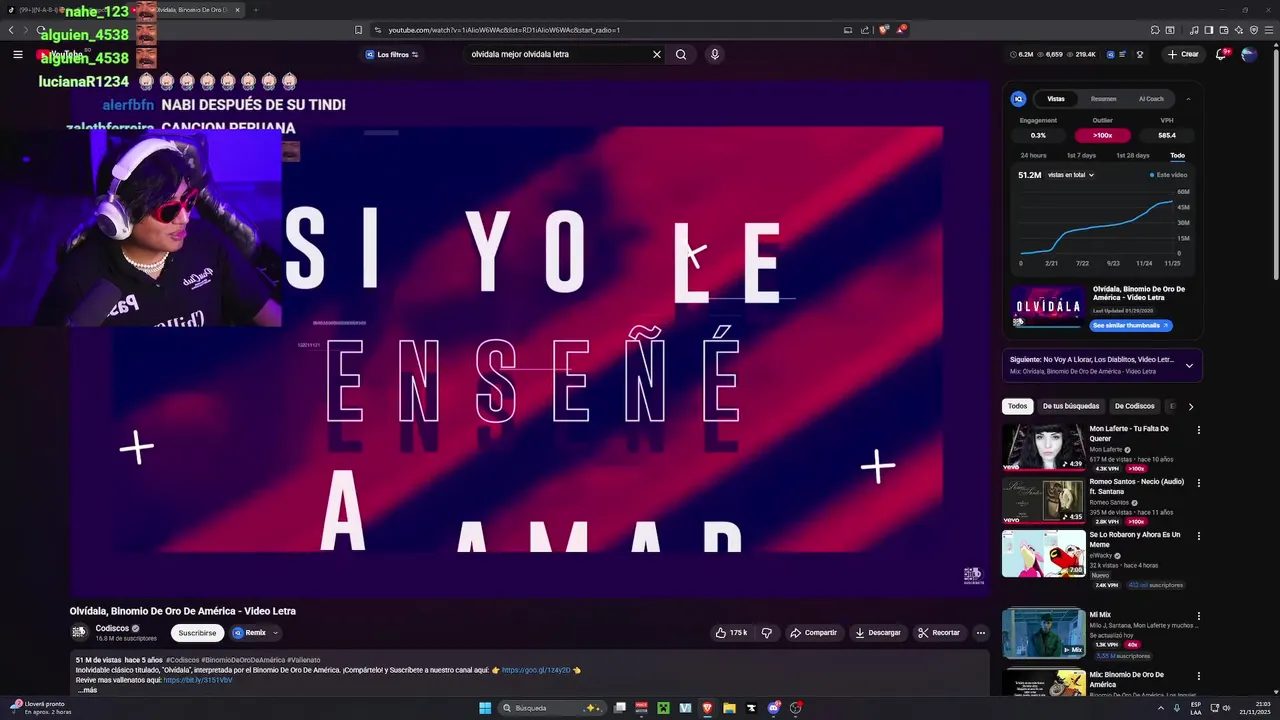Viewport: 1280px width, 720px height.
Task: Start voice search with the microphone icon
Action: [714, 54]
